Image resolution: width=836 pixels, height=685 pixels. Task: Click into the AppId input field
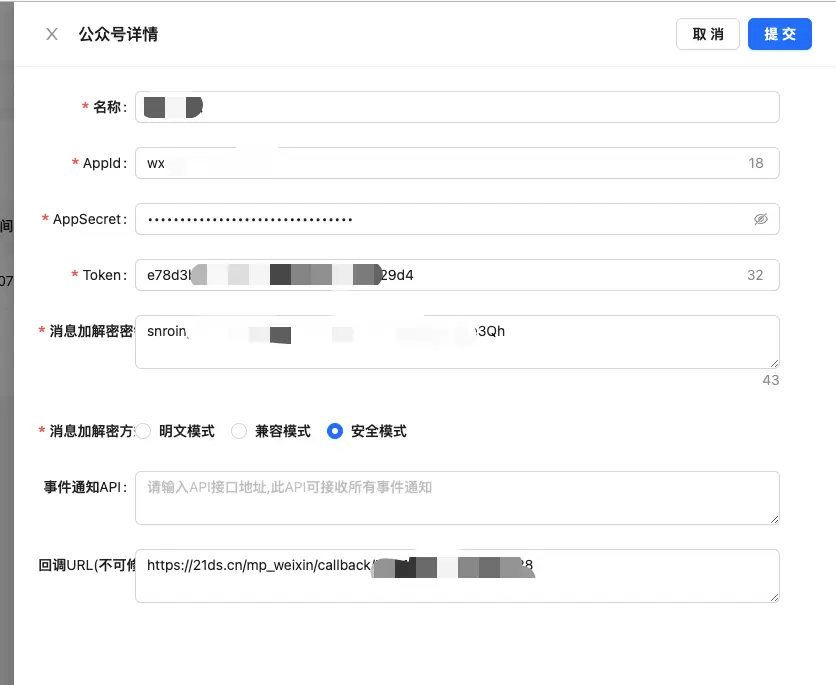coord(457,163)
